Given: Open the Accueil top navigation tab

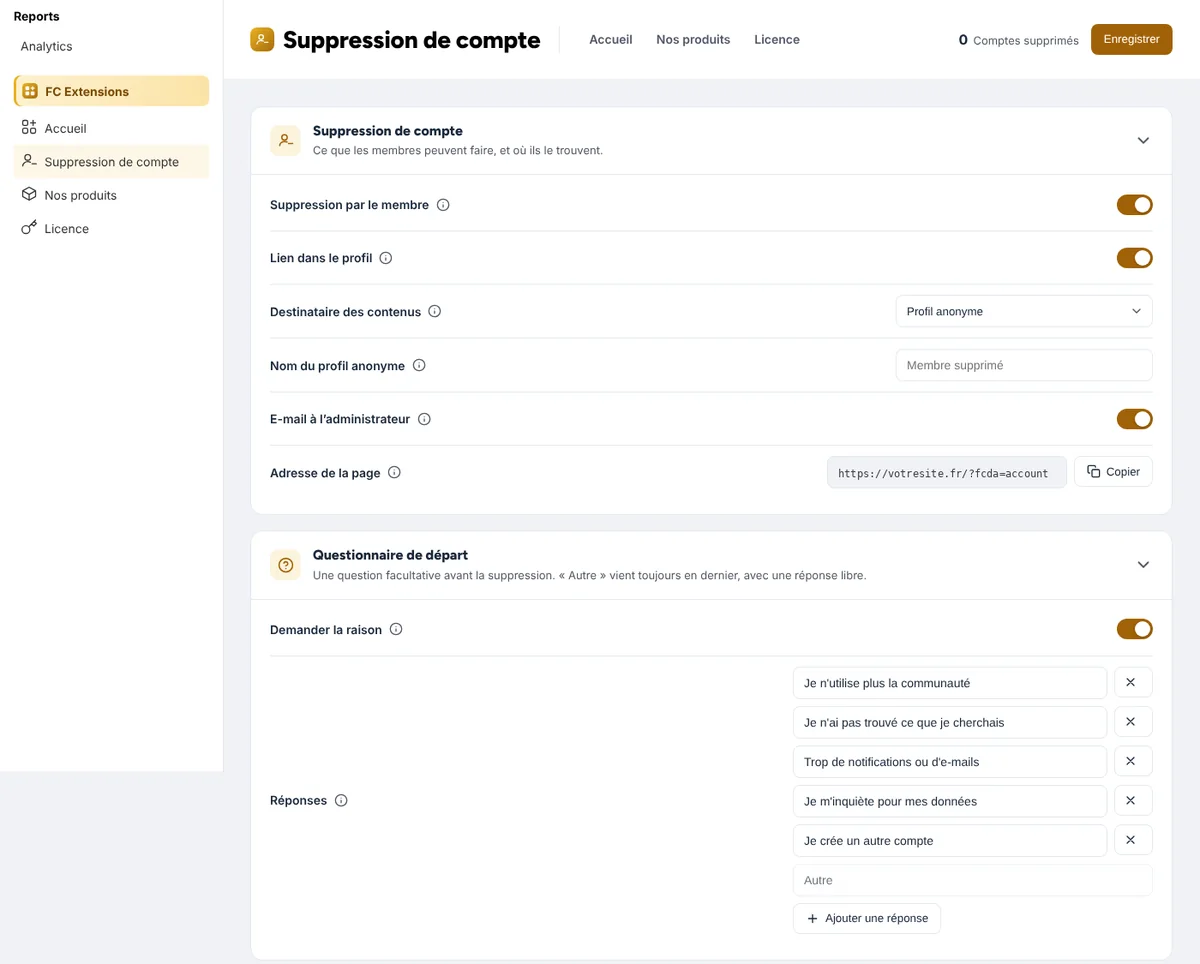Looking at the screenshot, I should 611,40.
